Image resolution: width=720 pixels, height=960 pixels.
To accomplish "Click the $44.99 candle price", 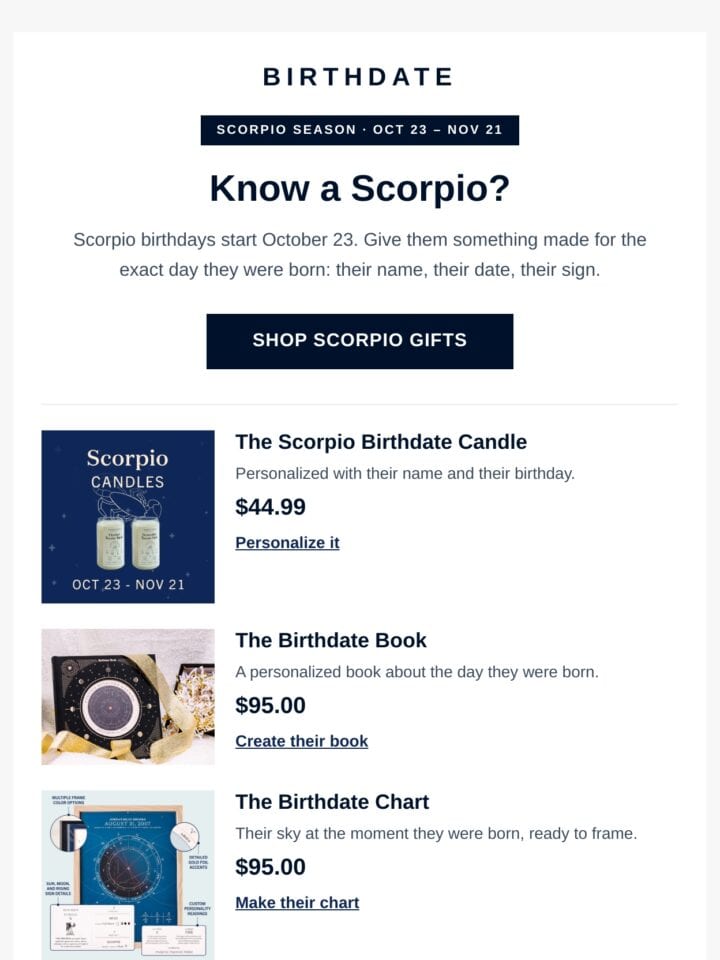I will [x=270, y=507].
